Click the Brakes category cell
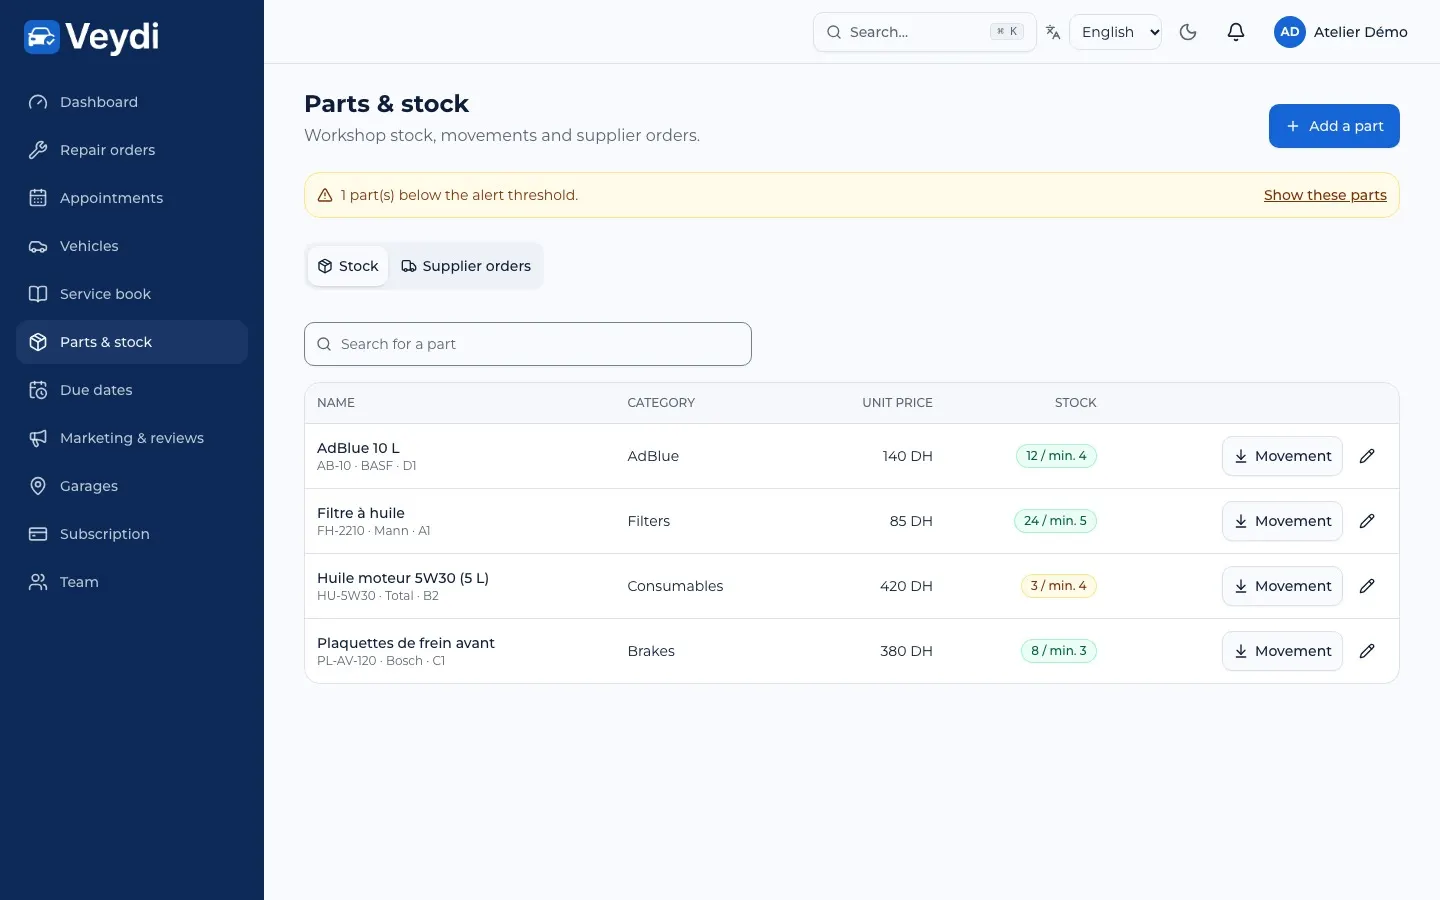 coord(651,651)
